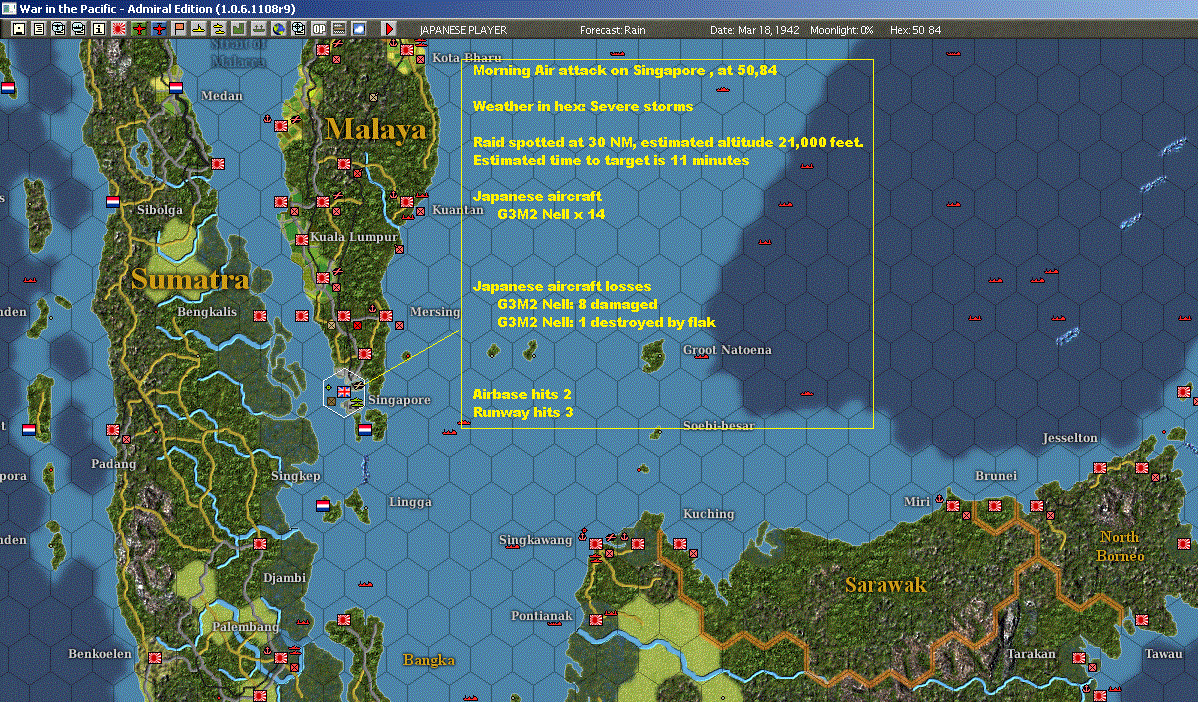
Task: Click the 'Jesselton' map label
Action: [x=1070, y=438]
